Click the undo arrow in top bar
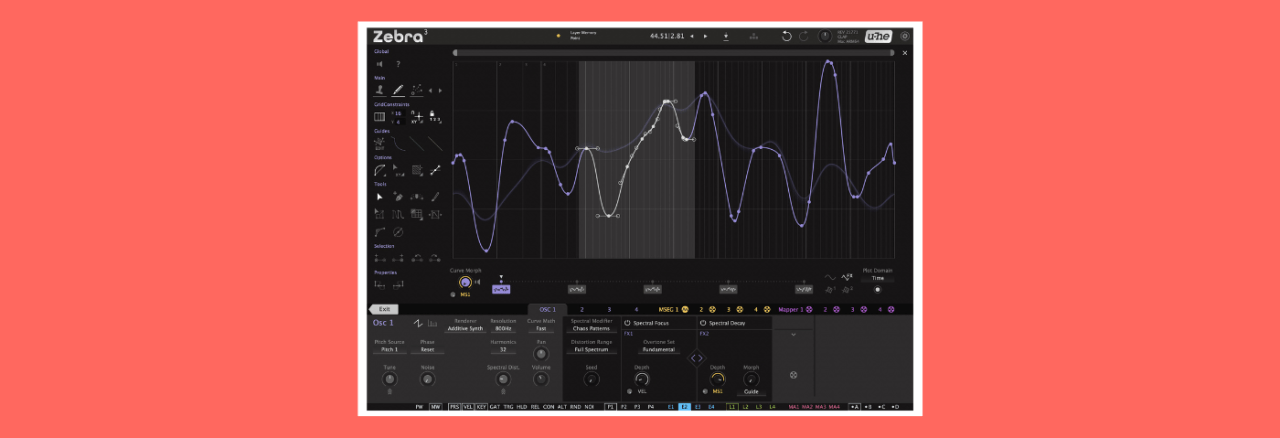 [786, 36]
